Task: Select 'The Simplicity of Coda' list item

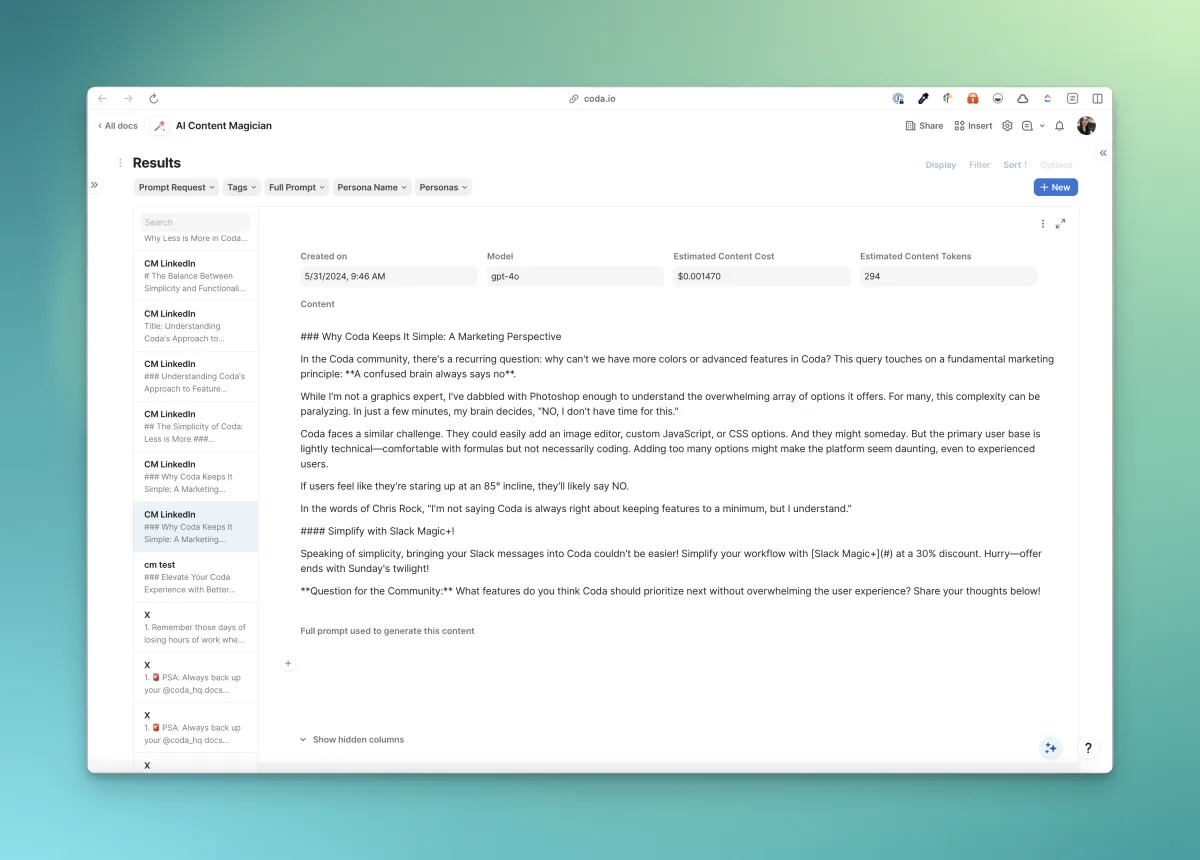Action: click(196, 426)
